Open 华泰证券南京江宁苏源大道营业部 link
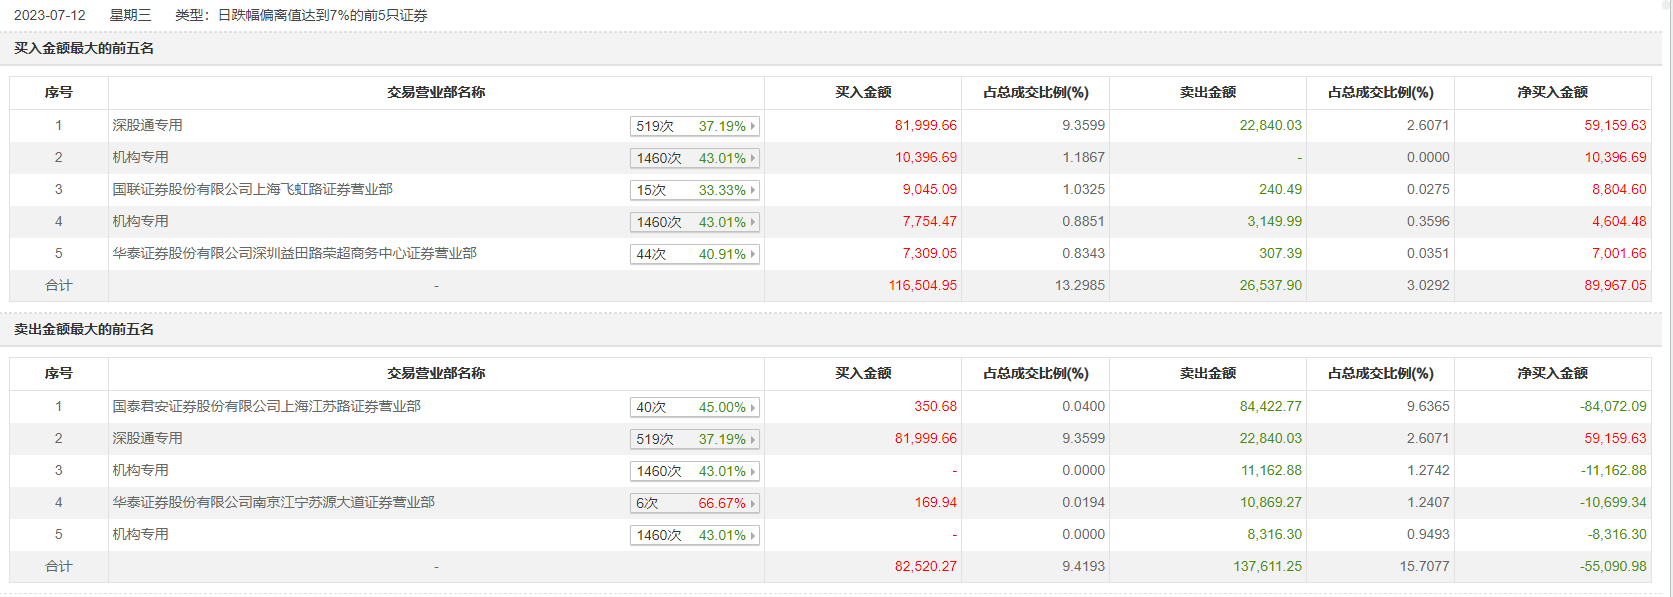Screen dimensions: 1673x597 [x=273, y=502]
